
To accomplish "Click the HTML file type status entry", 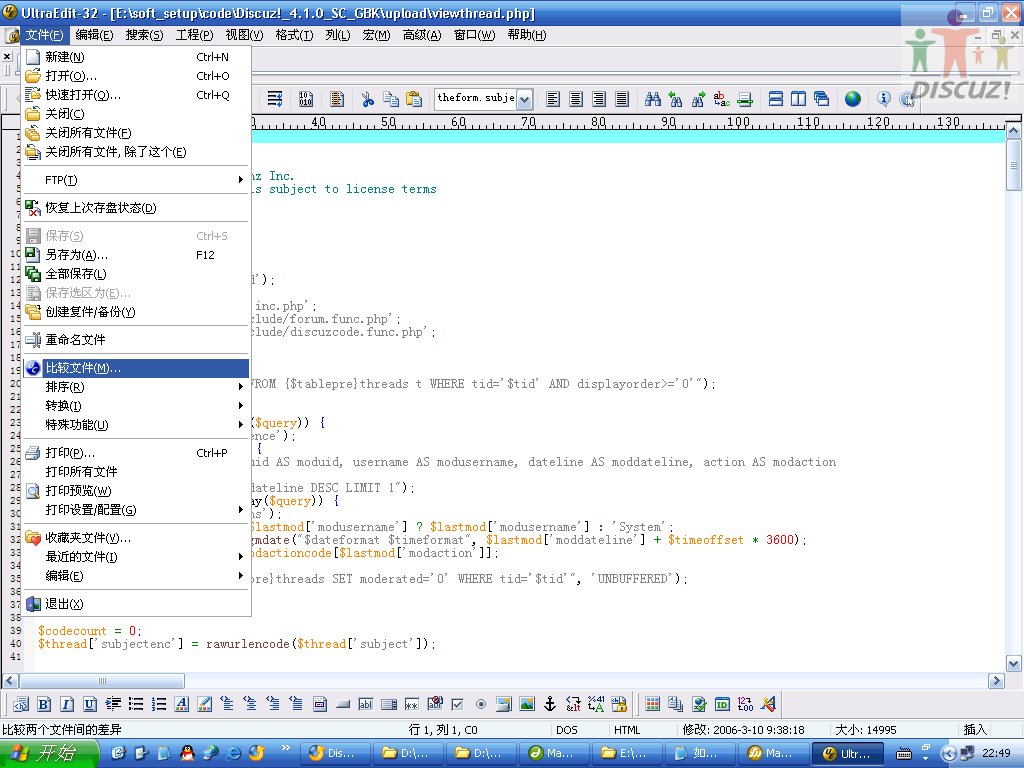I will pos(627,729).
